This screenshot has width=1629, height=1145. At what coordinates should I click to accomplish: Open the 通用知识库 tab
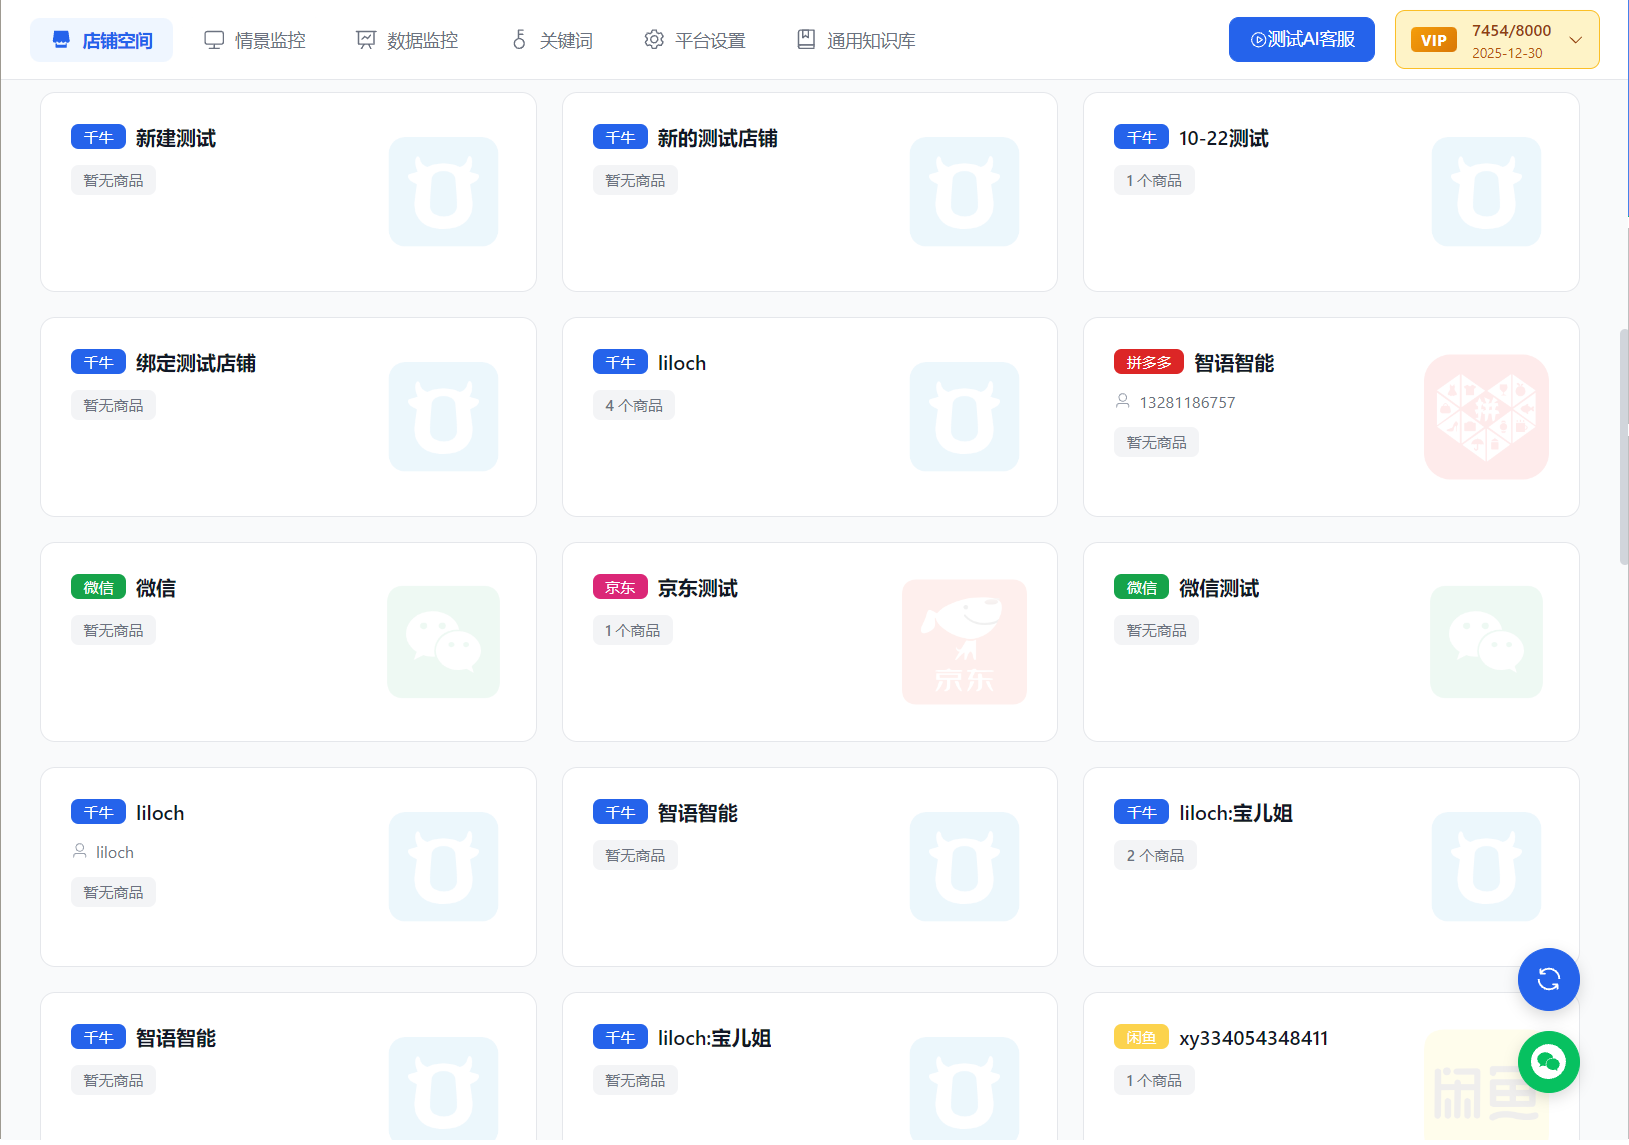click(x=856, y=40)
